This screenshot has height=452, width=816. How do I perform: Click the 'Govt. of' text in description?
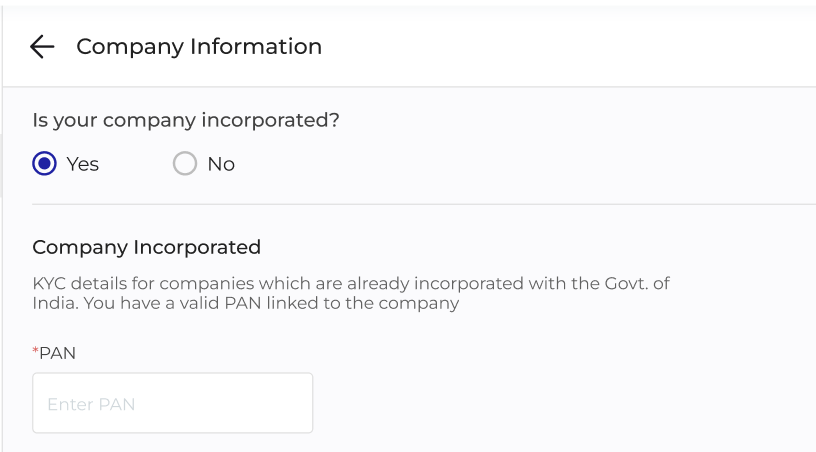pos(637,283)
